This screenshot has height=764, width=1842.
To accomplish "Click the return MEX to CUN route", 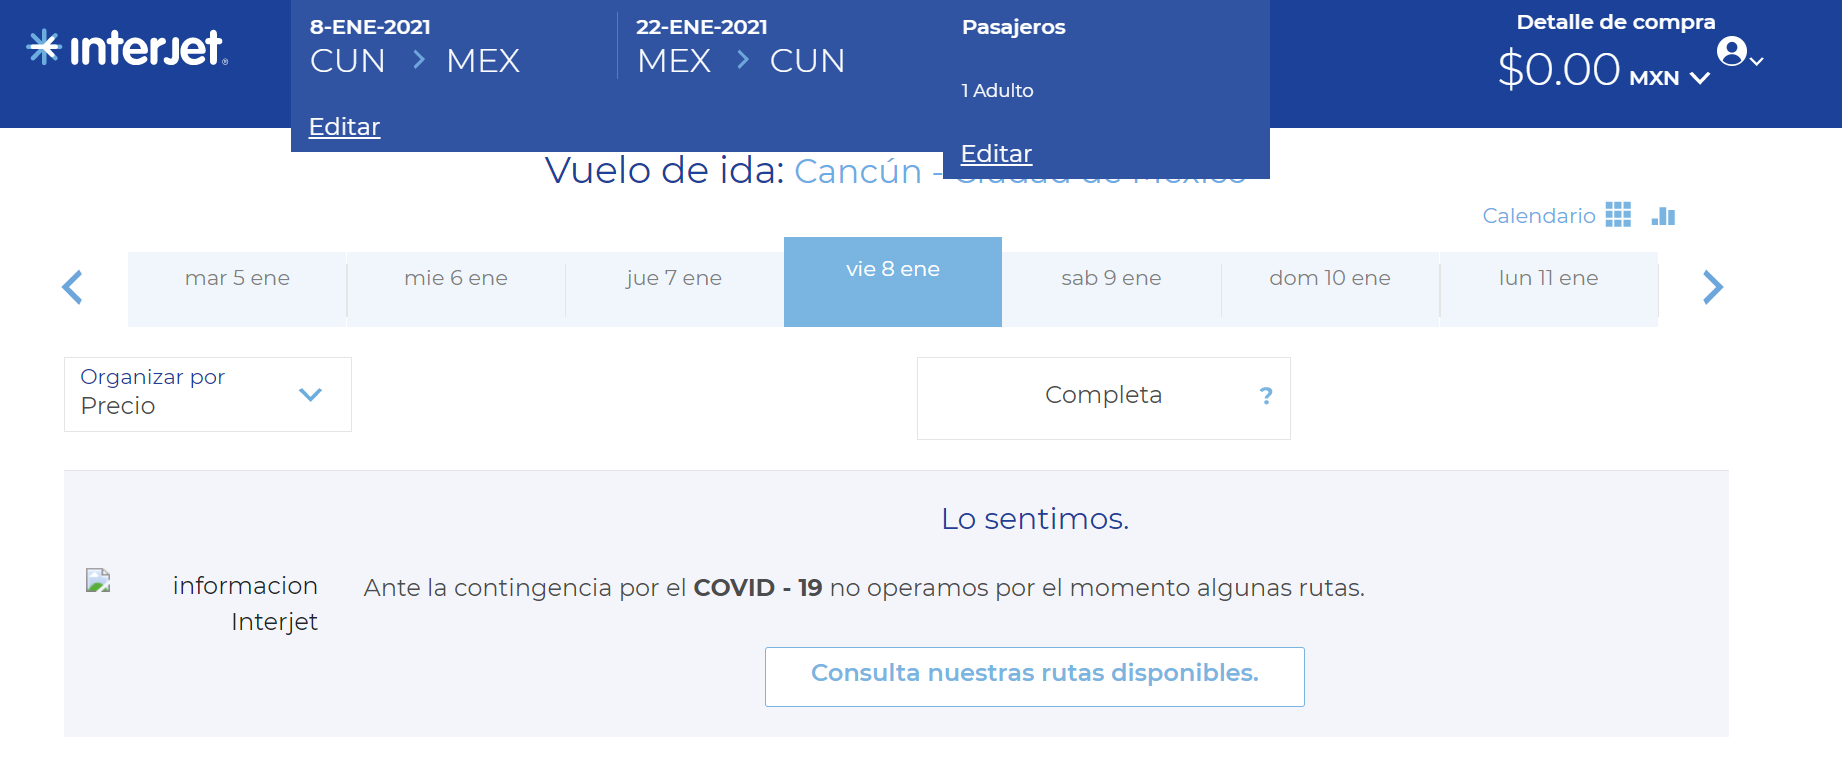I will point(741,61).
